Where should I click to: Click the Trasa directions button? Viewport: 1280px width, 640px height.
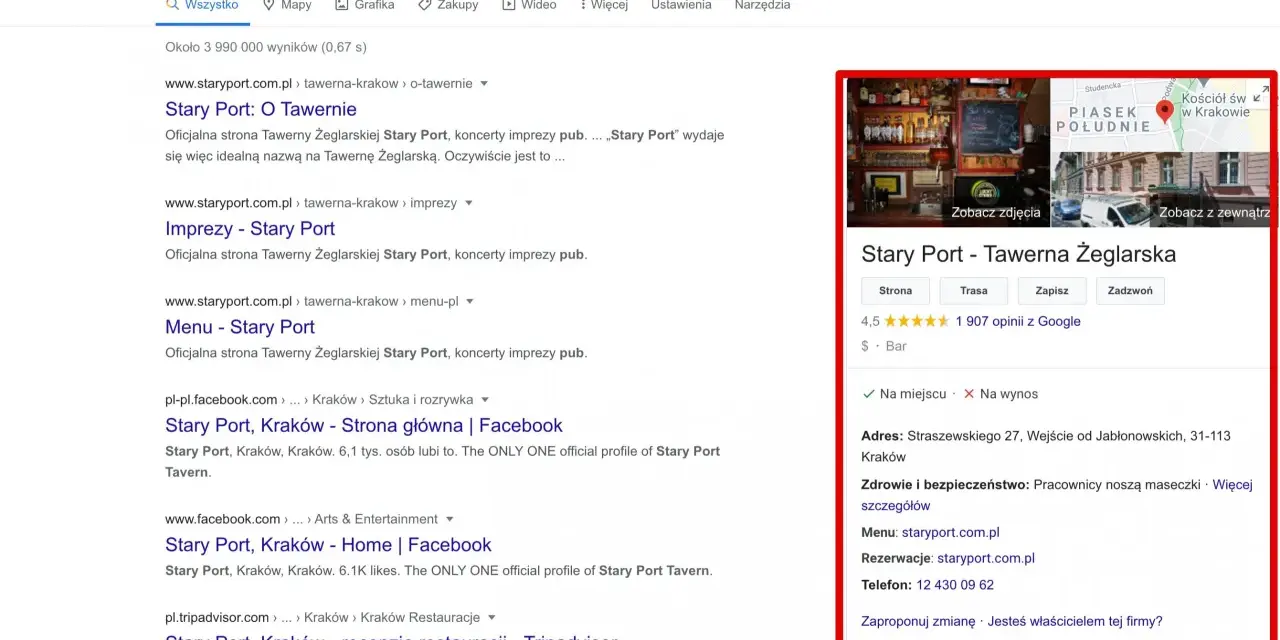[x=974, y=291]
